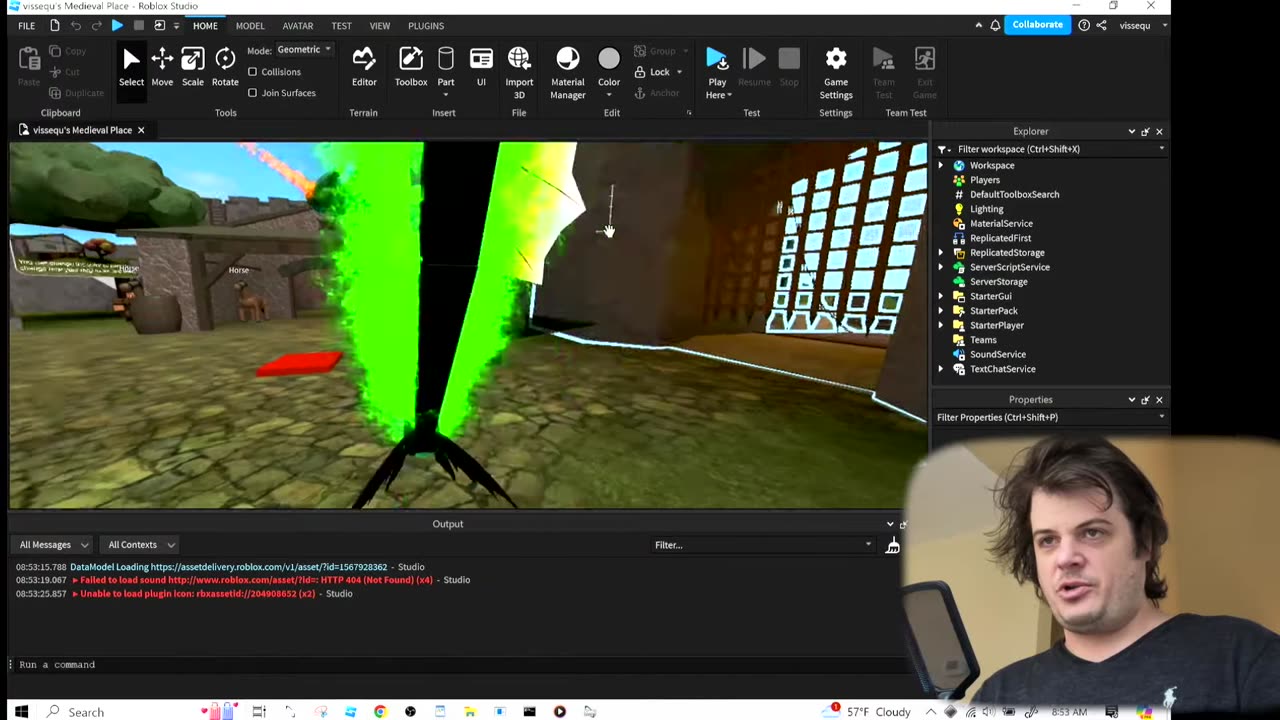Click the Filter Properties search field
The height and width of the screenshot is (720, 1280).
1050,417
